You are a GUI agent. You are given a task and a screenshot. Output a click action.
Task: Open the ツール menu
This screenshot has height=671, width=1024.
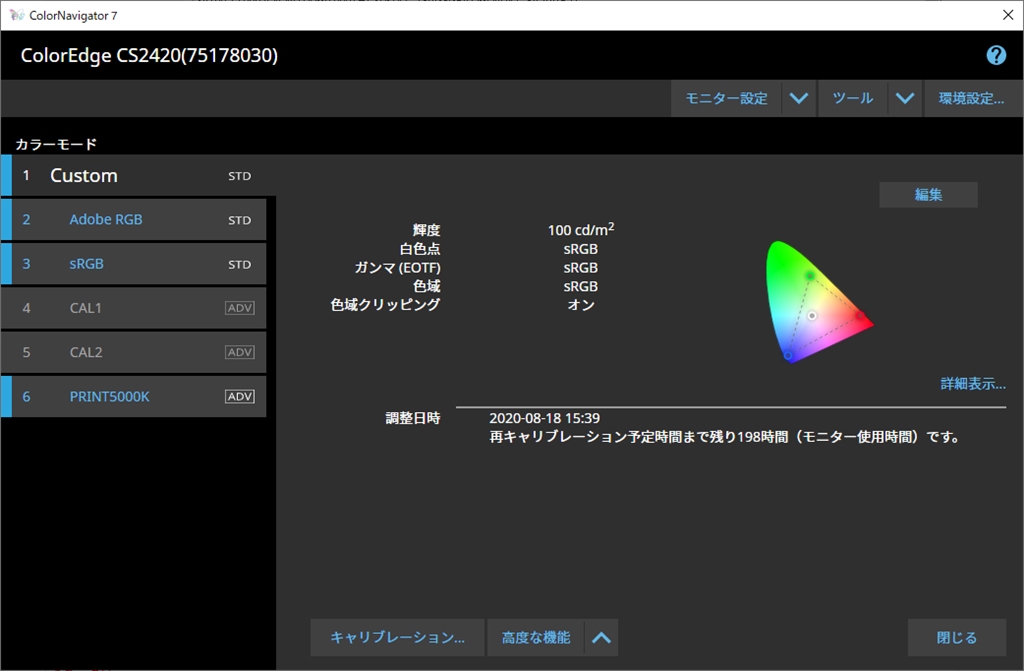pyautogui.click(x=852, y=99)
